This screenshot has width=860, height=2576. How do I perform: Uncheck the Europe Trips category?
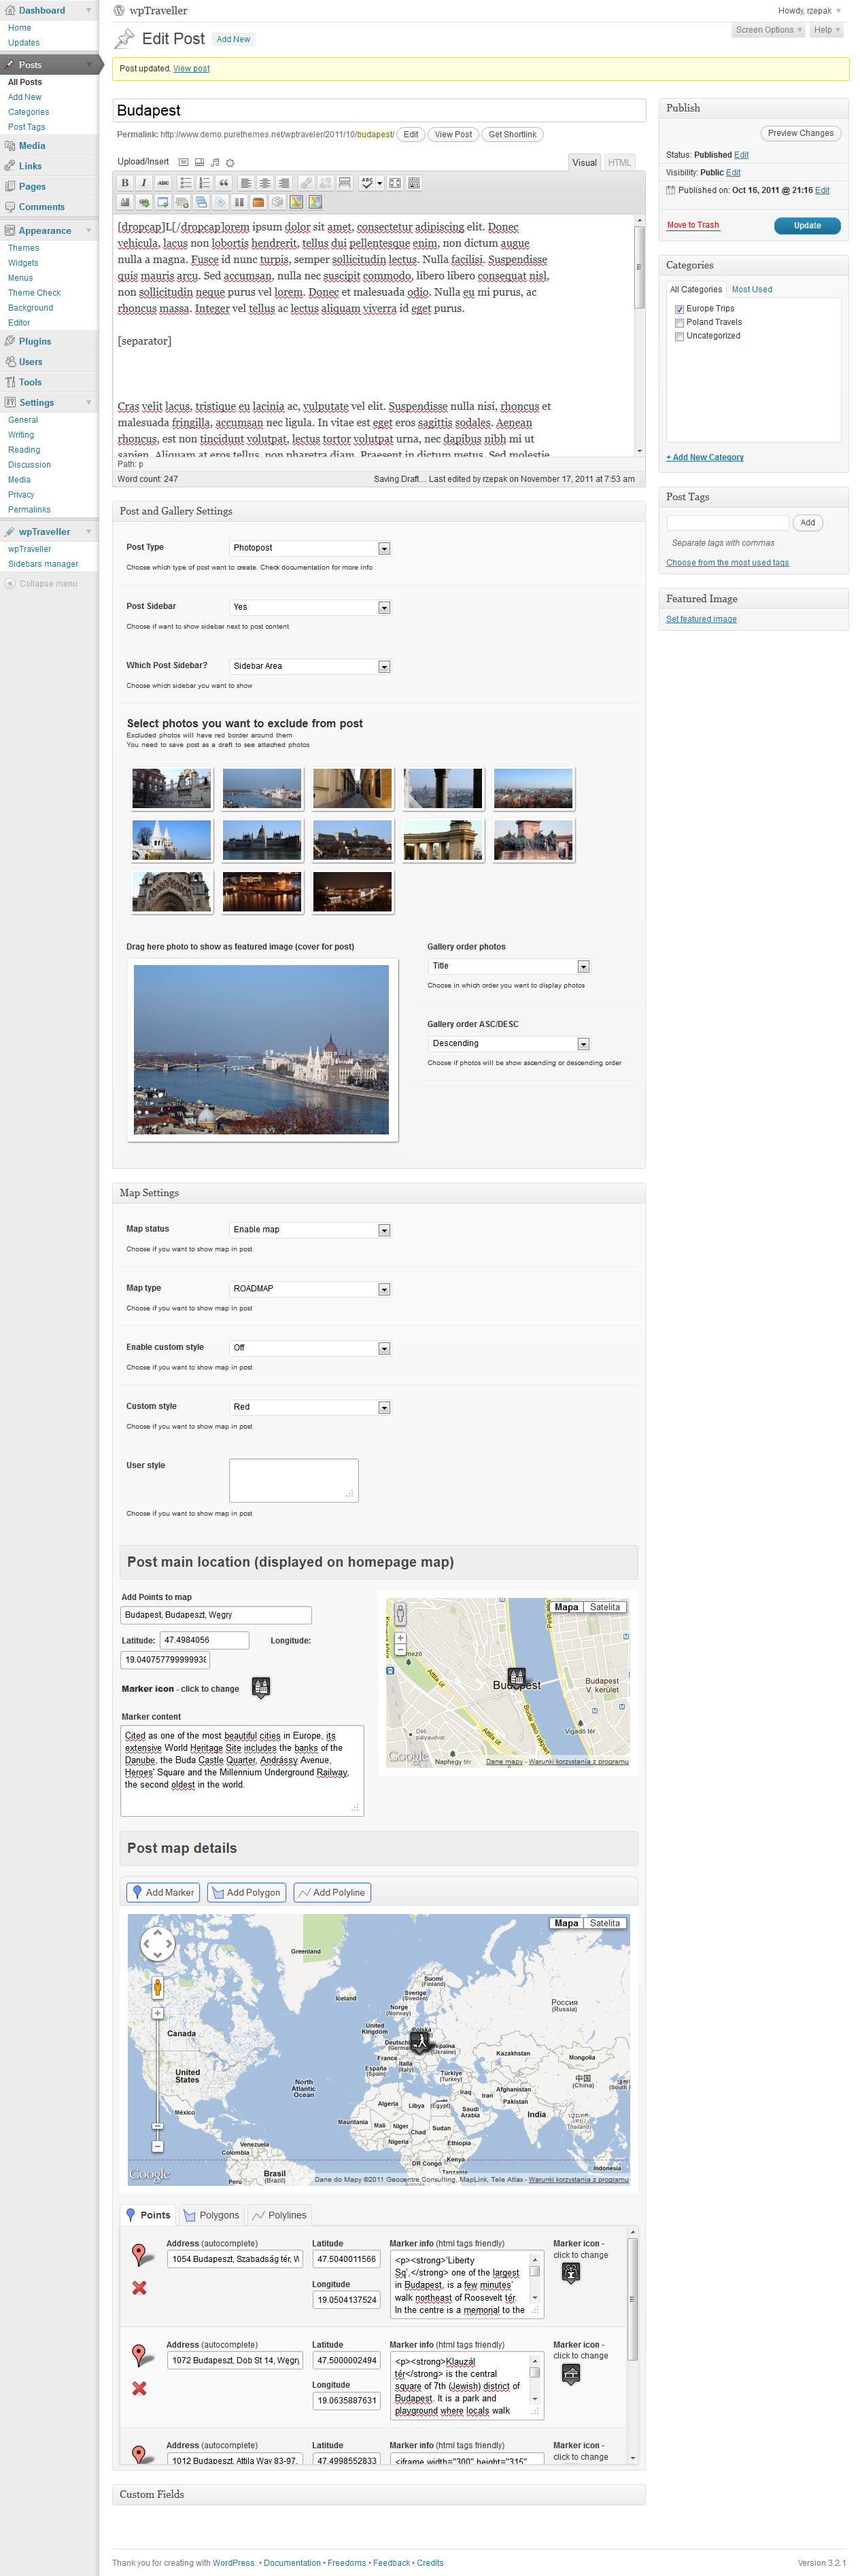(x=679, y=309)
